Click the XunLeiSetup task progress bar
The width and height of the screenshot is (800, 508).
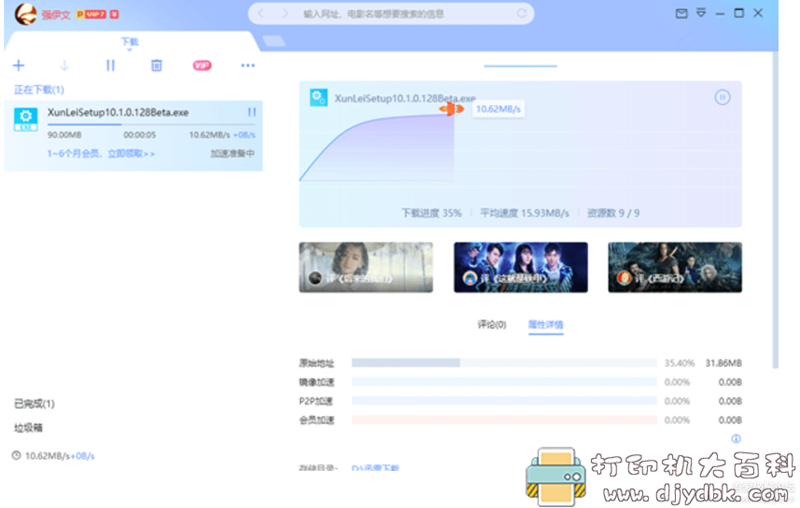151,124
